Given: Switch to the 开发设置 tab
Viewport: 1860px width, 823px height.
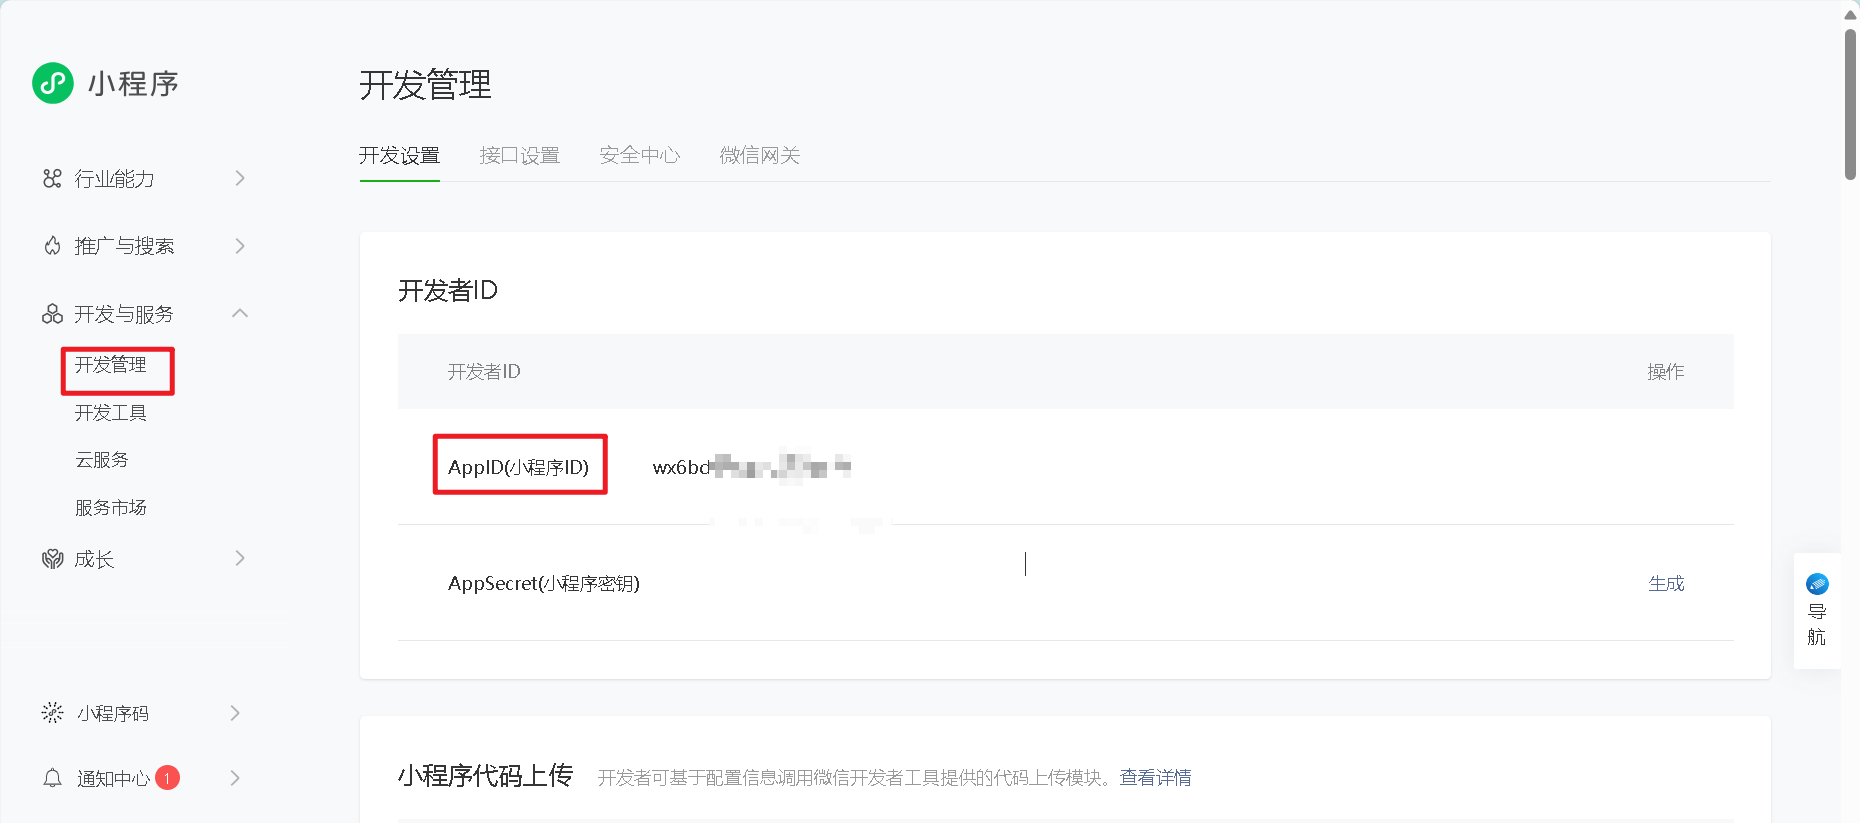Looking at the screenshot, I should 399,156.
